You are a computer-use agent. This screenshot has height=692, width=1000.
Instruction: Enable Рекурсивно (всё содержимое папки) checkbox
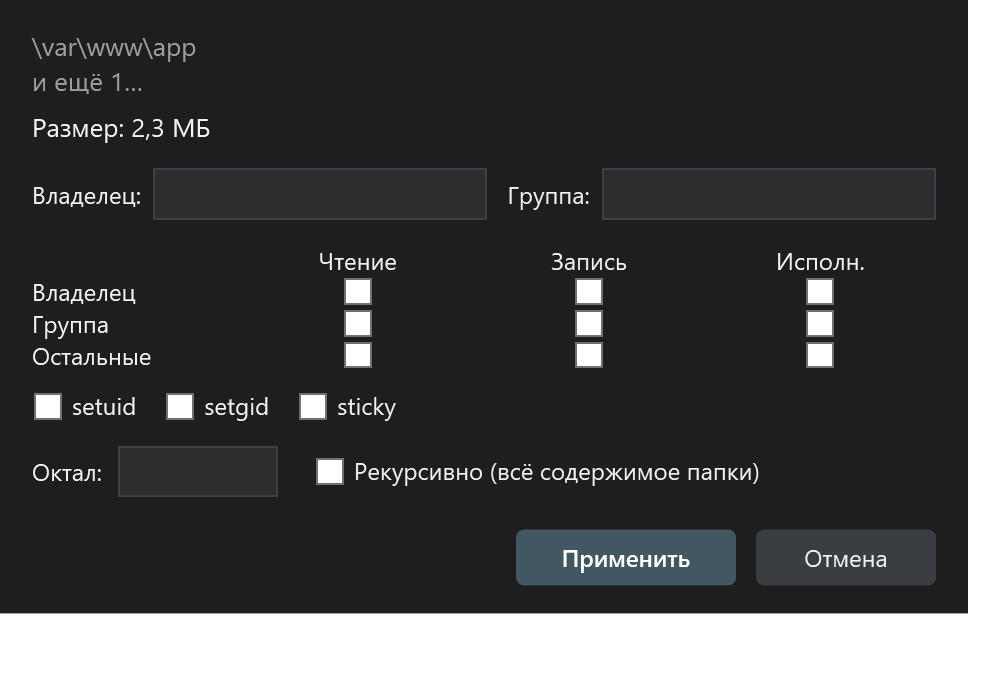[x=330, y=472]
